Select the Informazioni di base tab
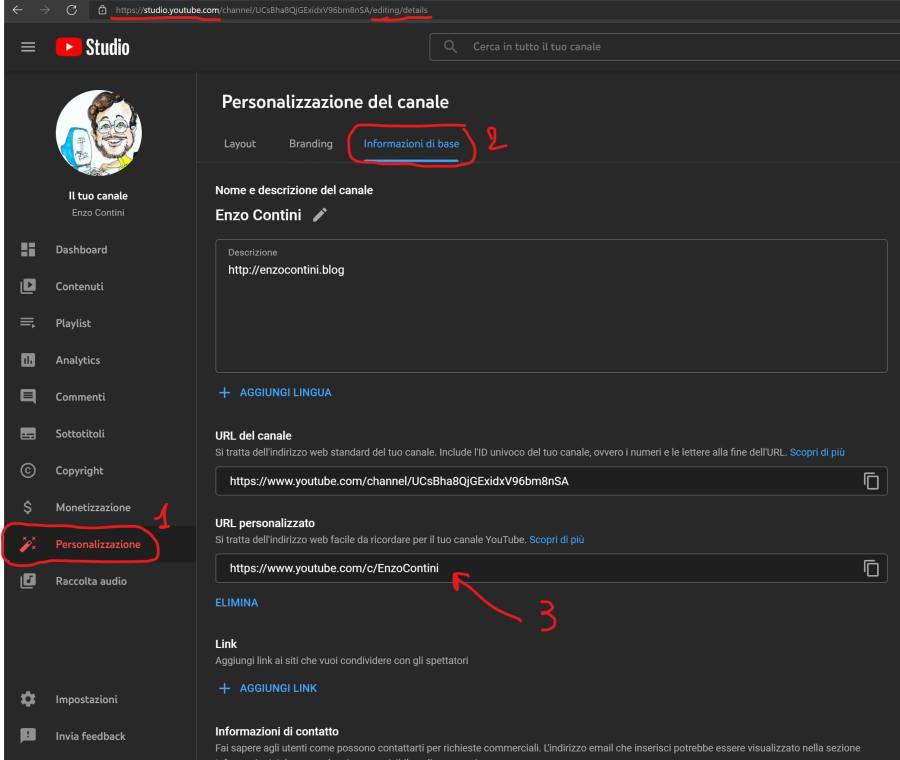 pos(411,144)
